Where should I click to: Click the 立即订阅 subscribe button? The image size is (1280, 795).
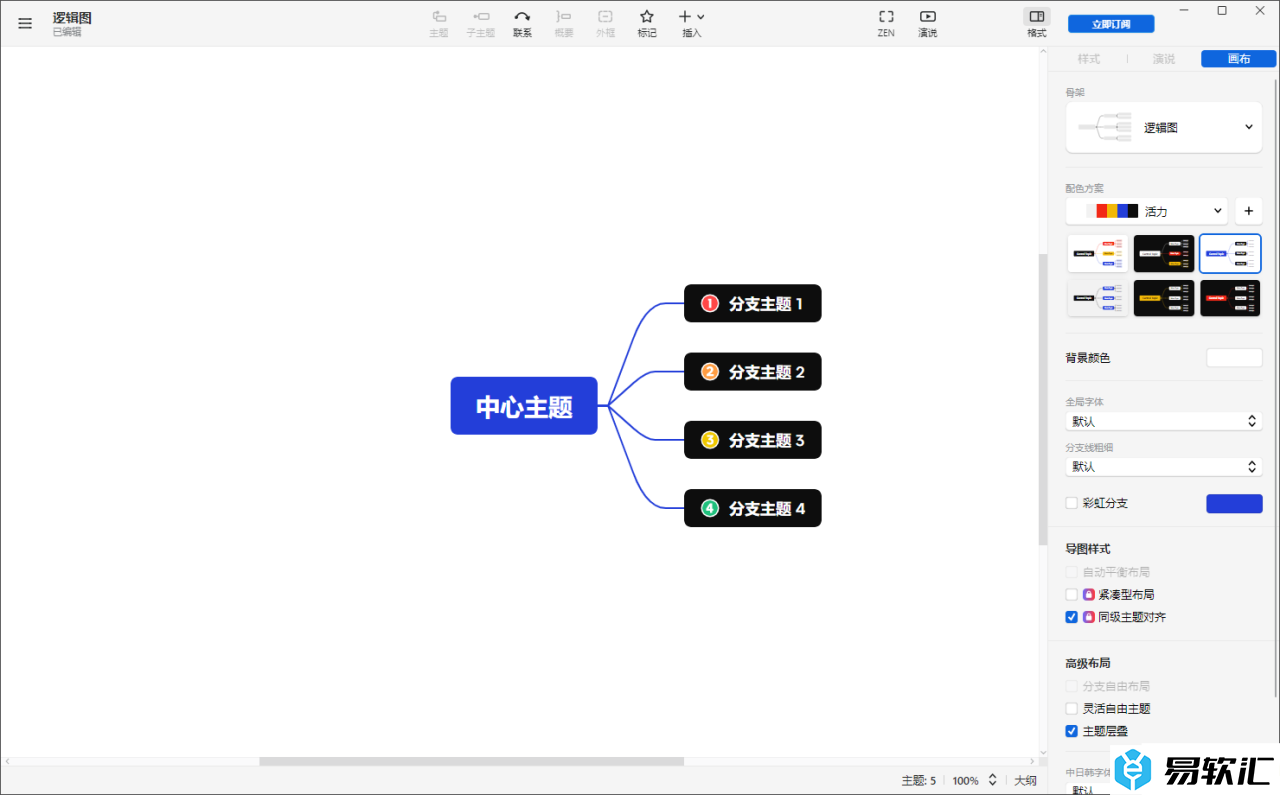(x=1111, y=24)
